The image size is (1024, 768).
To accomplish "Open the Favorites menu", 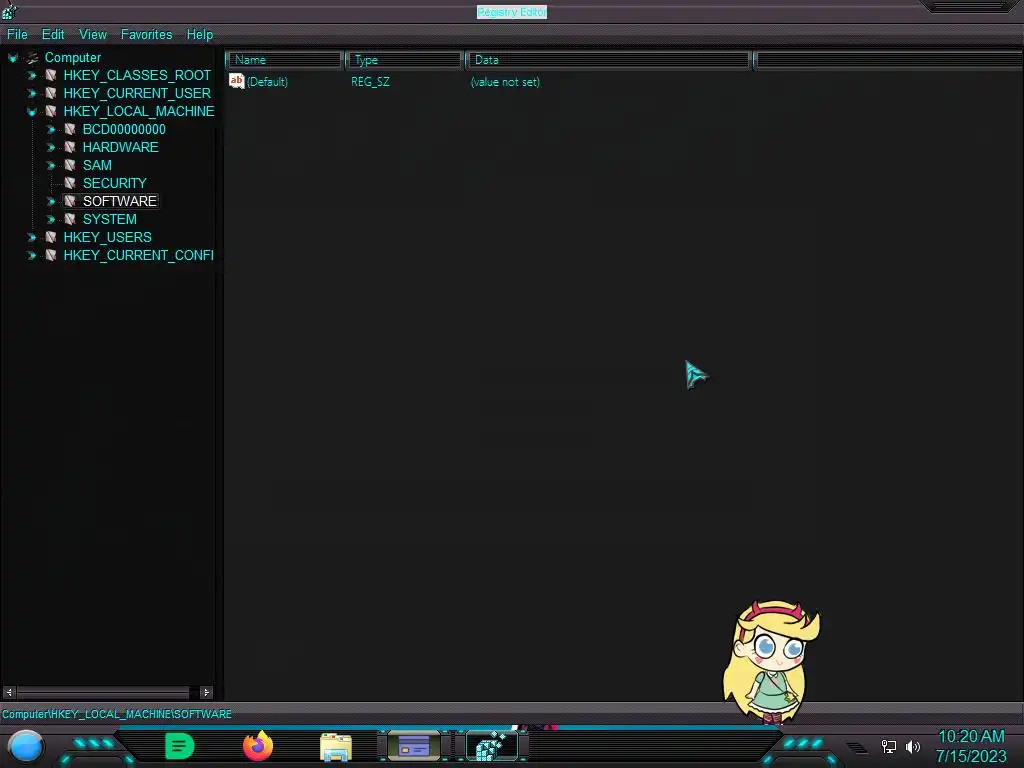I will tap(146, 35).
